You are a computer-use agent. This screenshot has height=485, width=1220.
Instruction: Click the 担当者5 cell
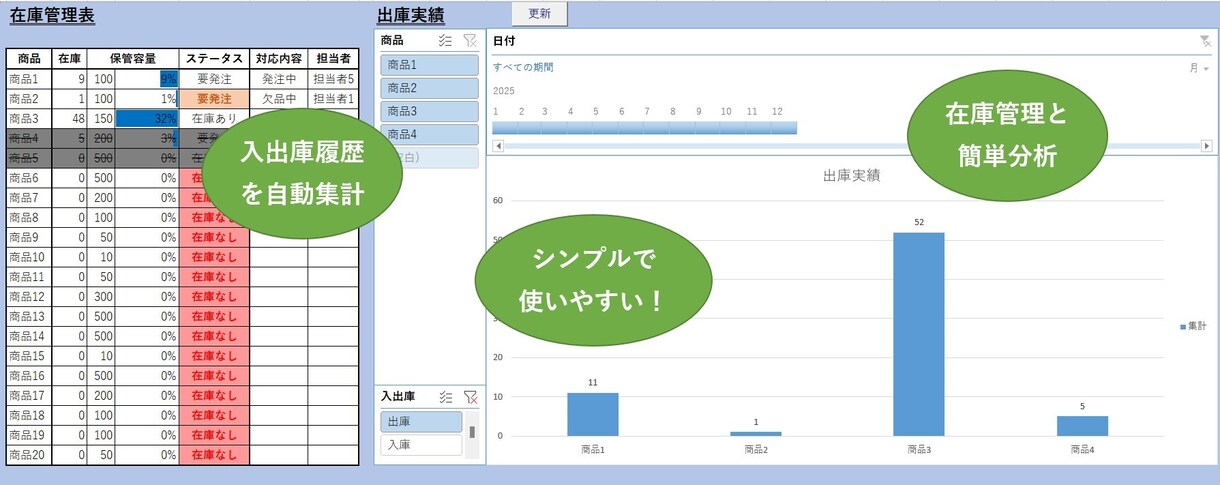point(333,78)
